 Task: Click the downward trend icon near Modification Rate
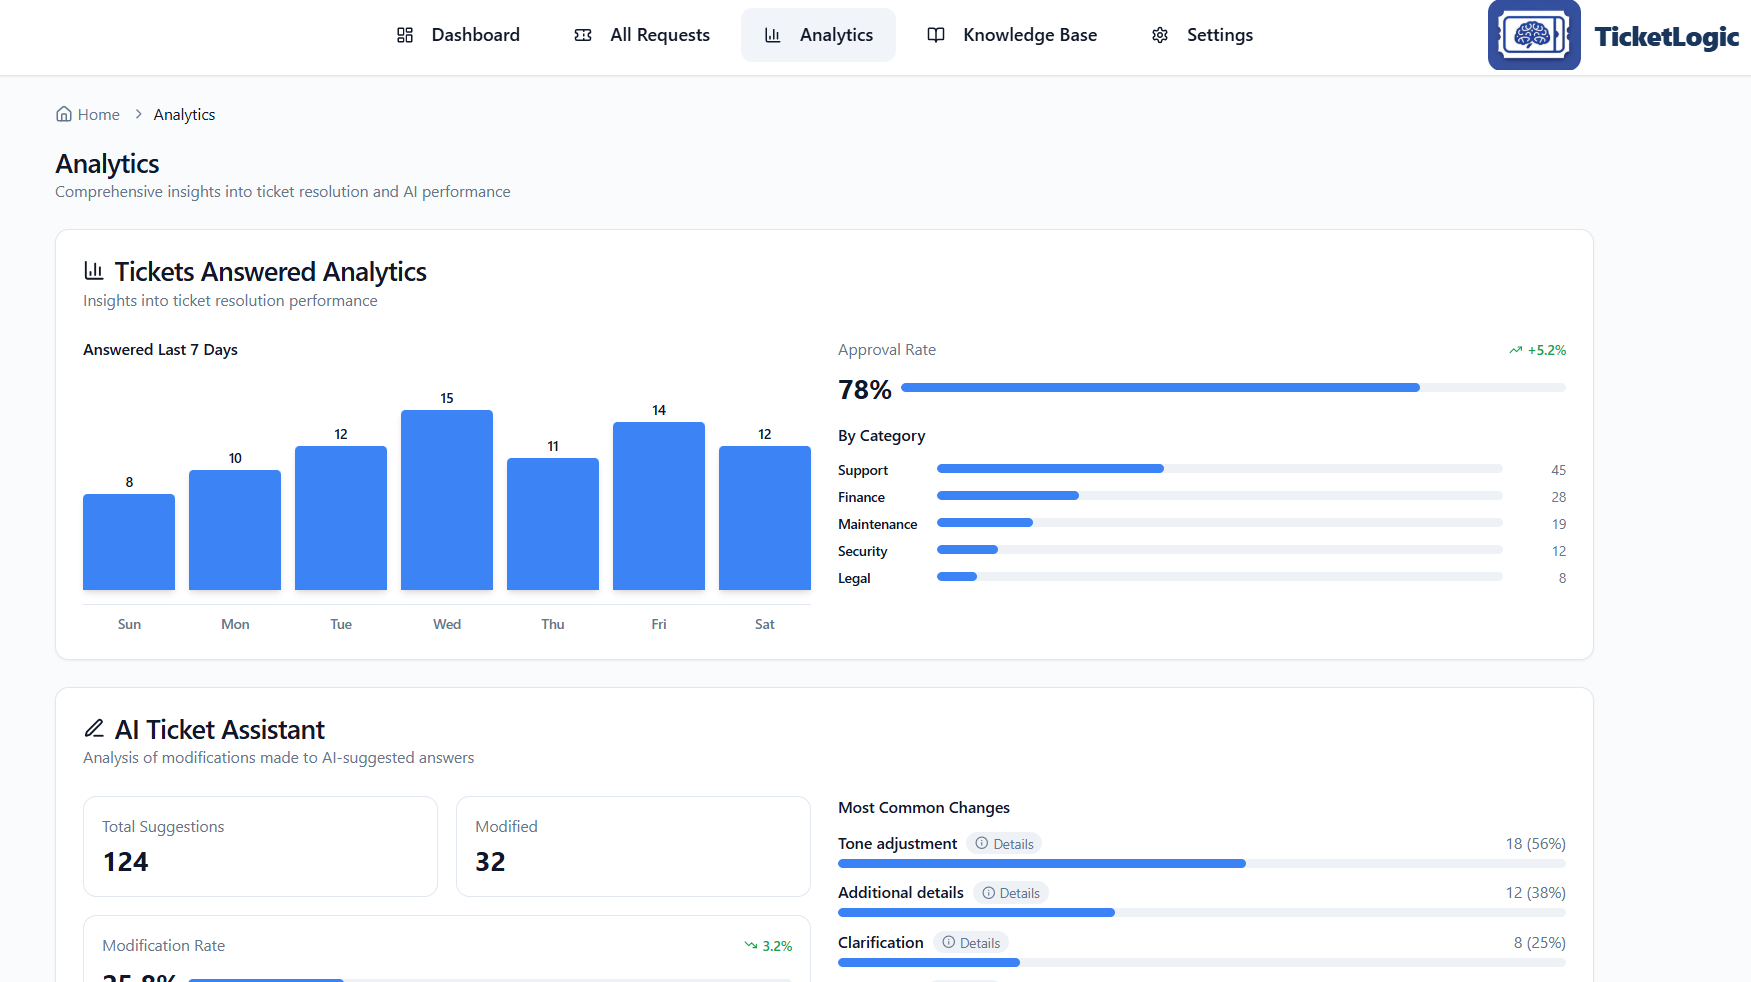(x=751, y=945)
